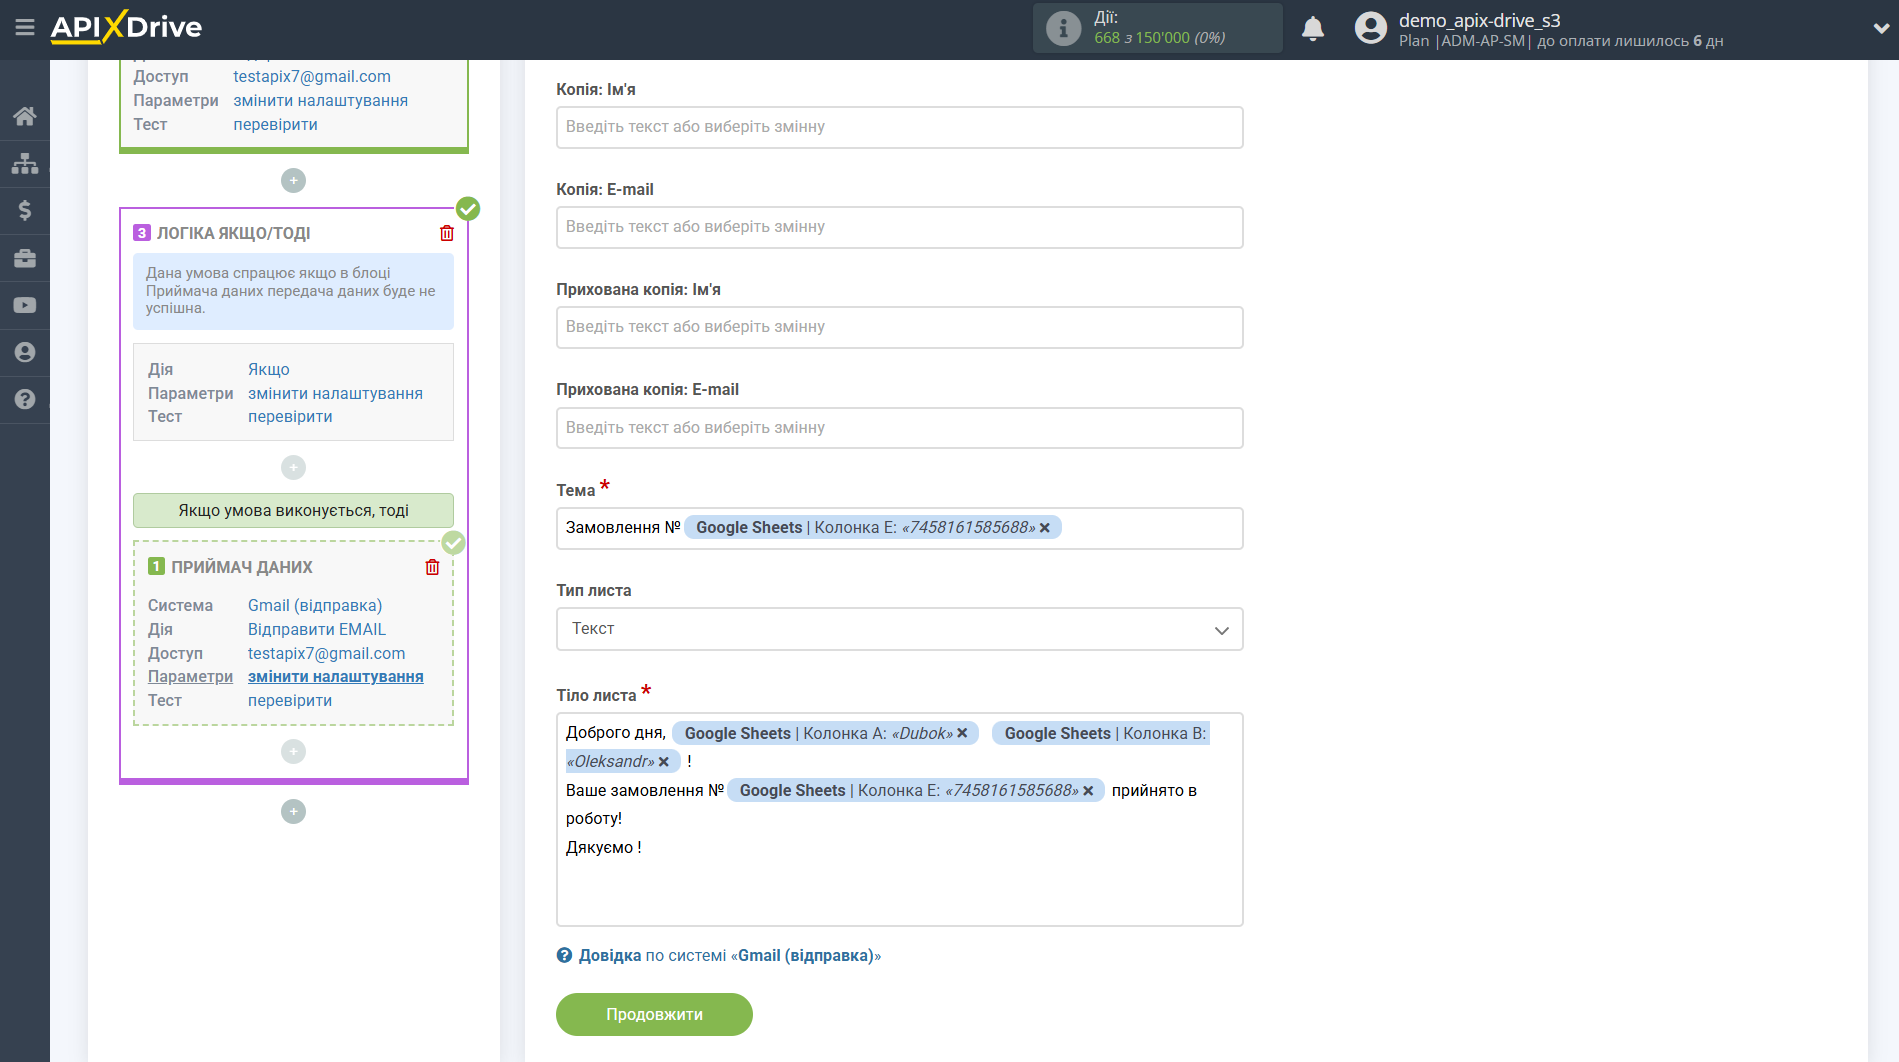Click the help circle icon near Довідка
Screen dimensions: 1899x1062
click(x=564, y=955)
